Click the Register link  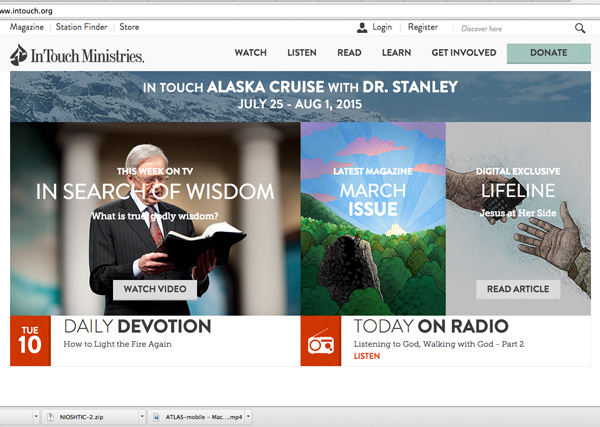tap(423, 28)
